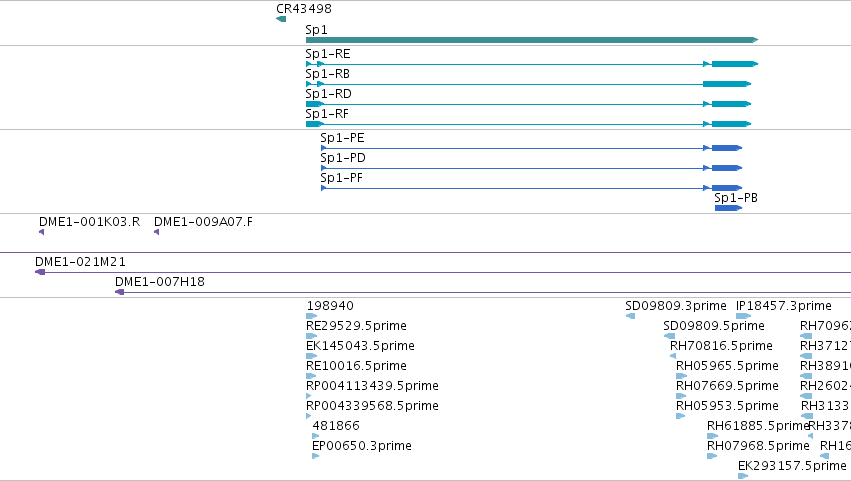The height and width of the screenshot is (481, 851).
Task: Select the RH07669.5prime glyph
Action: point(681,396)
